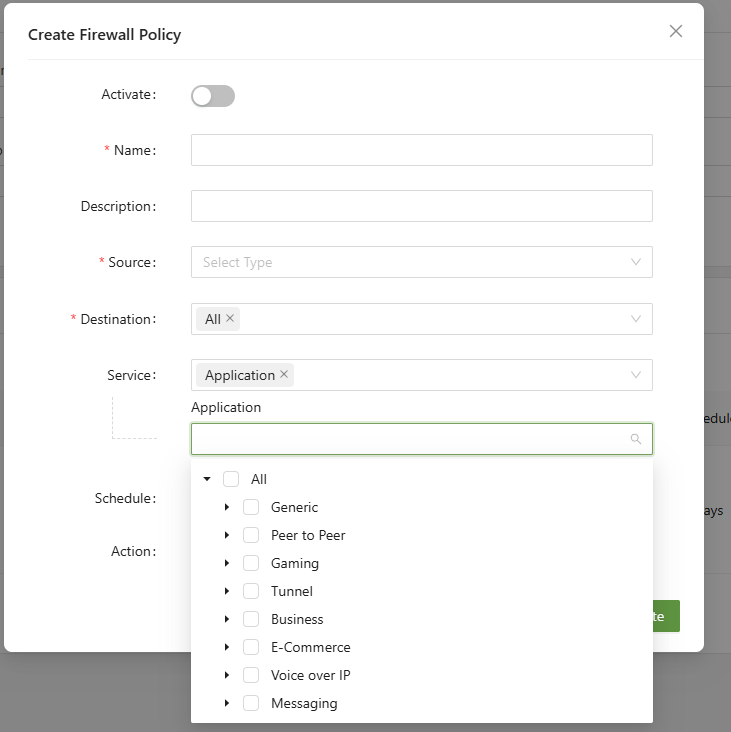Toggle the Activate switch

[213, 96]
